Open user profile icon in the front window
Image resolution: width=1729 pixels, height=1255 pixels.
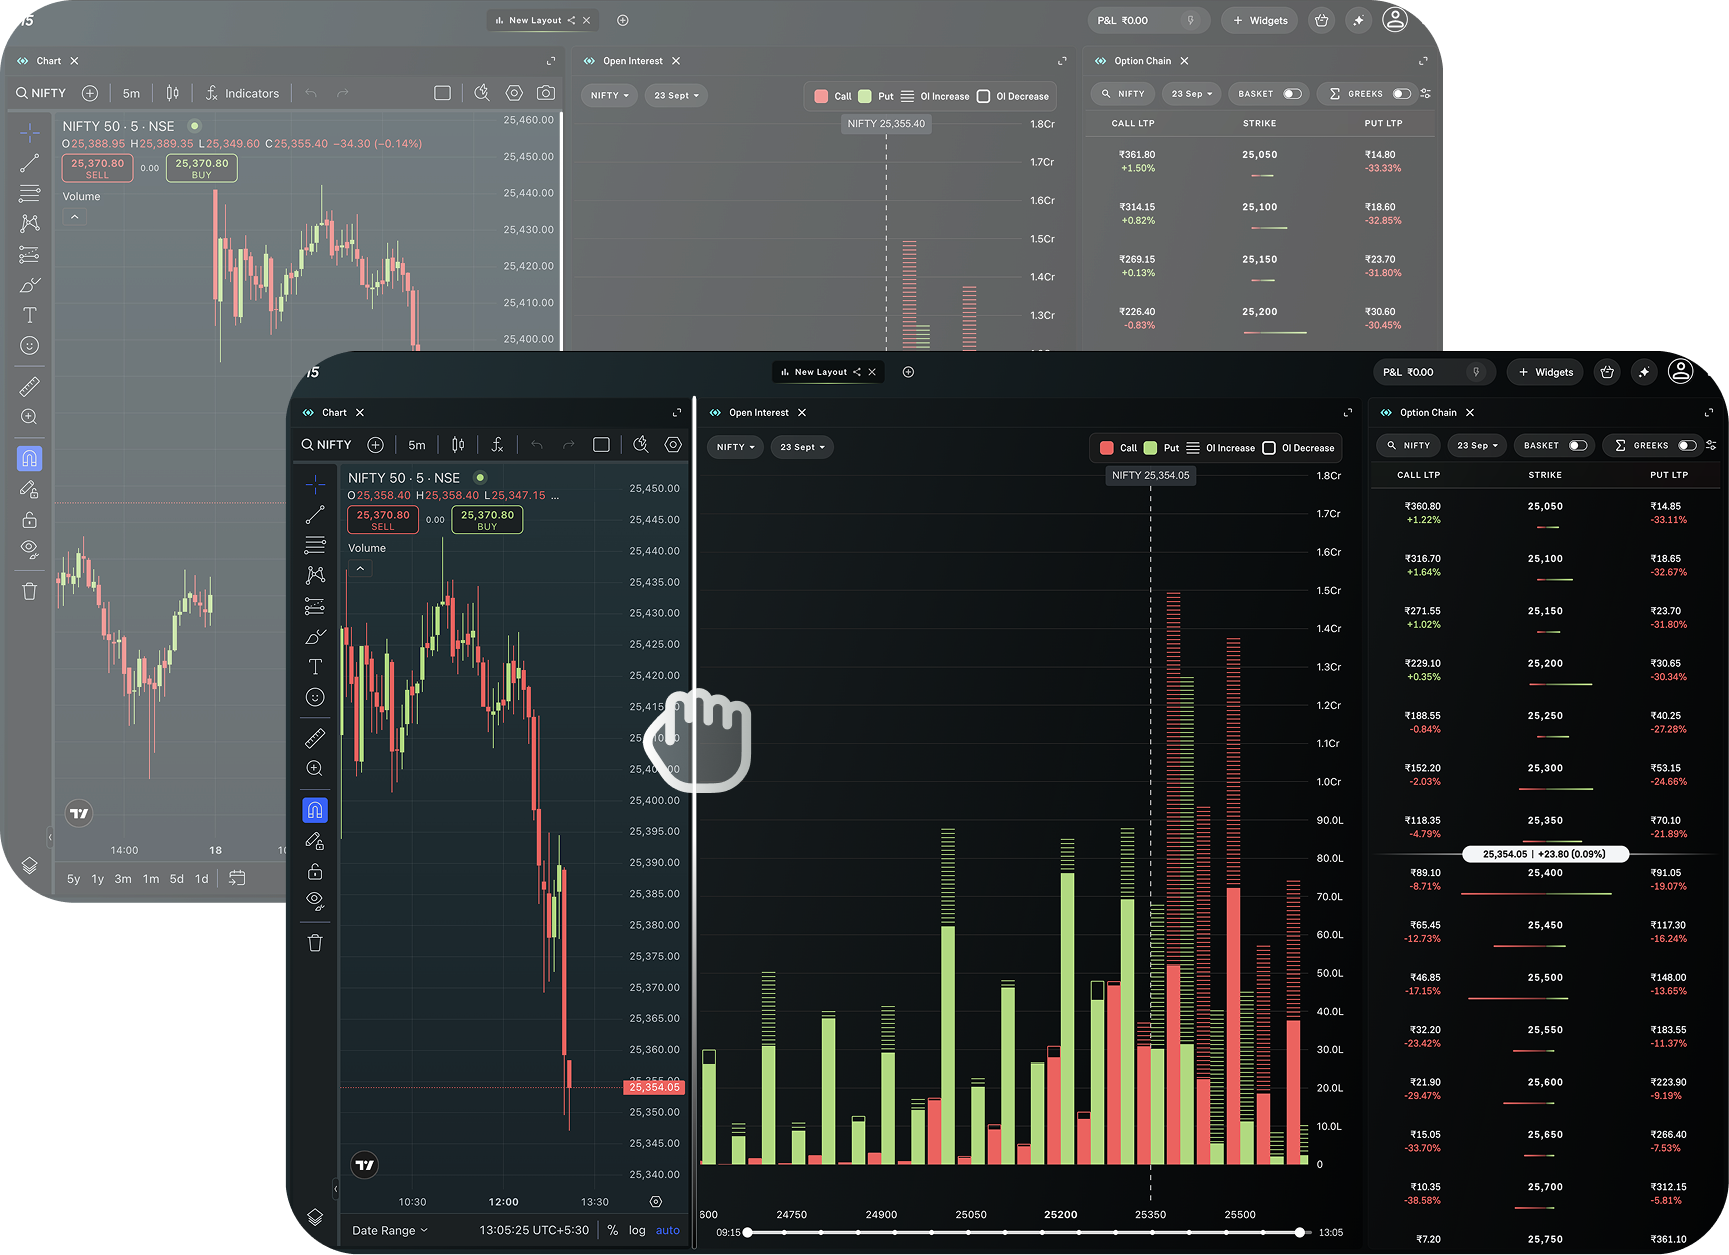click(x=1681, y=372)
